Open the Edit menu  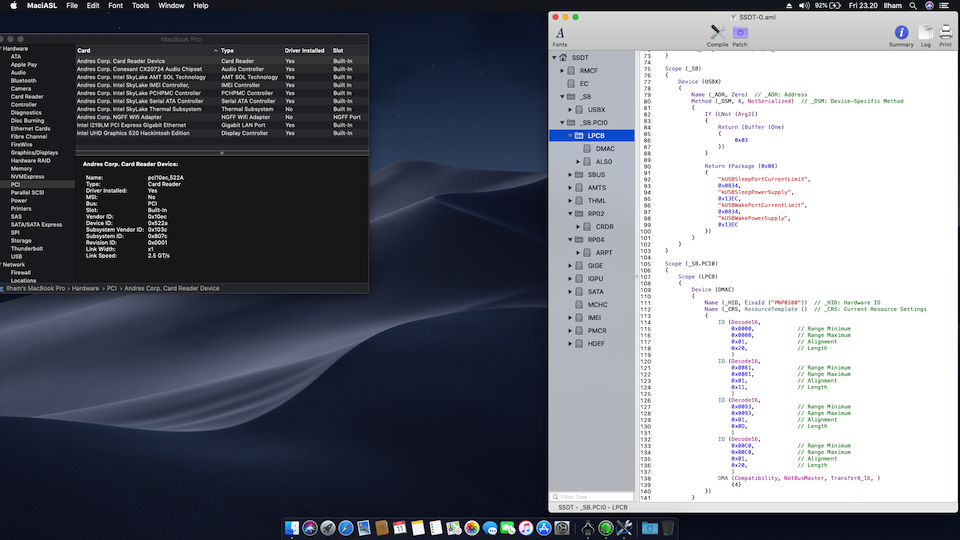(x=93, y=6)
